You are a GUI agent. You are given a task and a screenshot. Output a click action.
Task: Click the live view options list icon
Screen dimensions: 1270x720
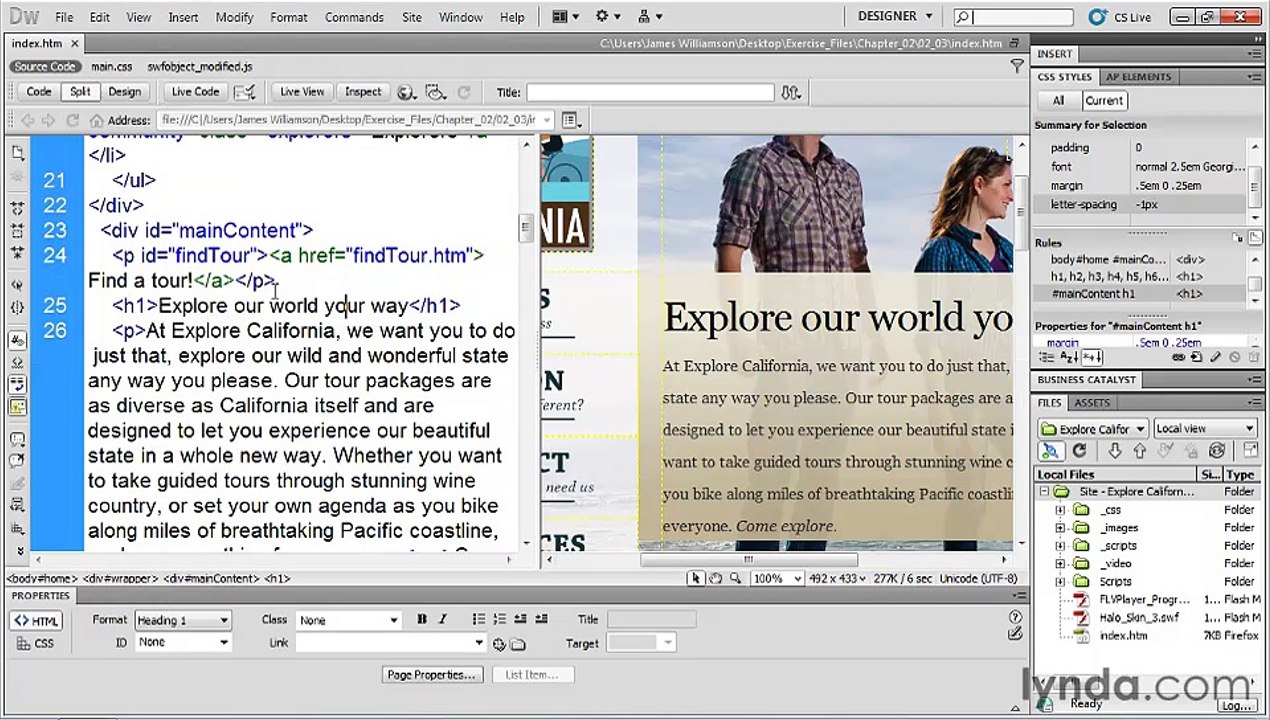[571, 120]
